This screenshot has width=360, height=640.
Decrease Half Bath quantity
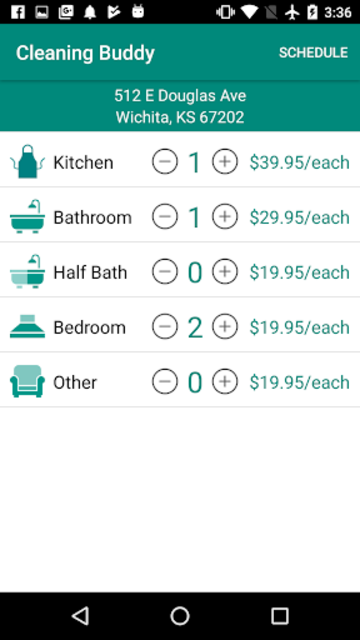pos(165,271)
